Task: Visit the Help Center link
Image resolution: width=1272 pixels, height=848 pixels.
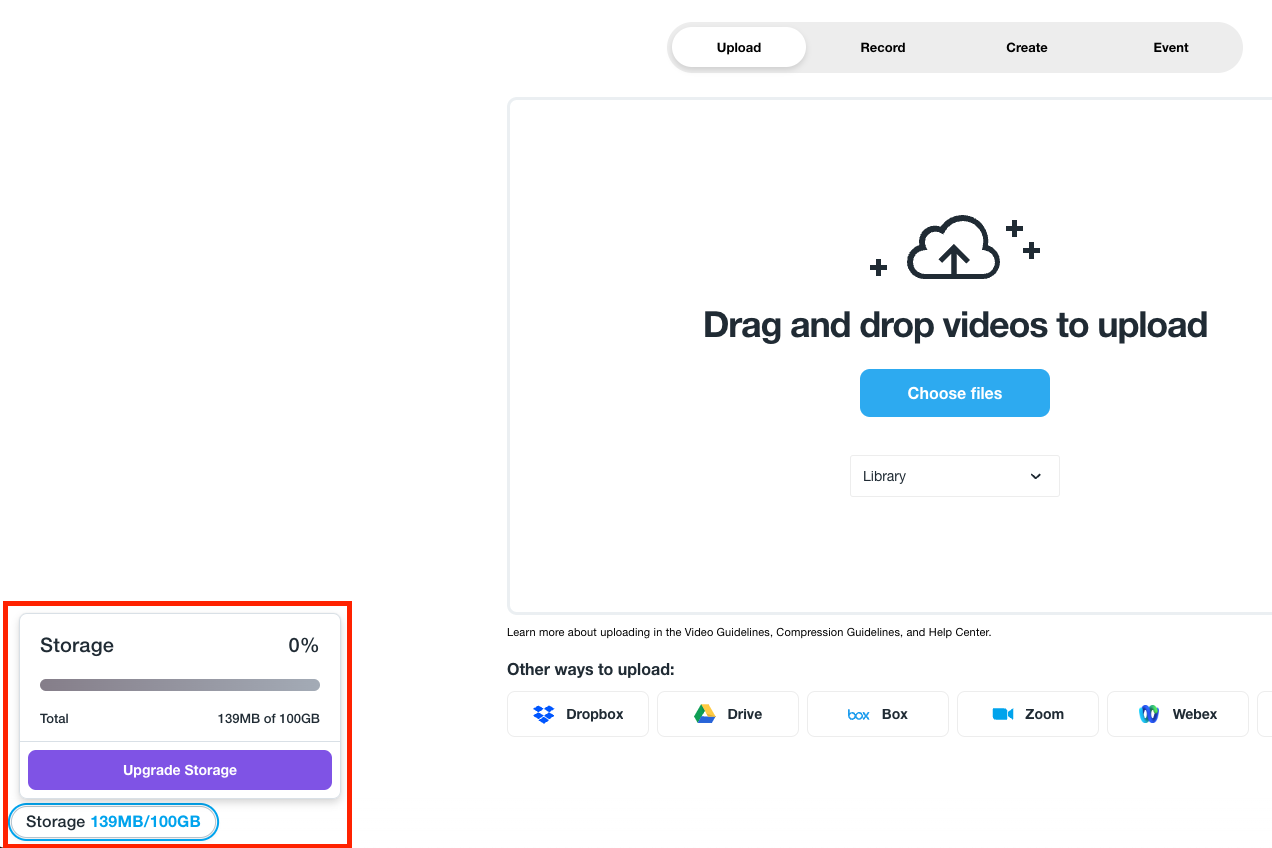Action: (x=959, y=632)
